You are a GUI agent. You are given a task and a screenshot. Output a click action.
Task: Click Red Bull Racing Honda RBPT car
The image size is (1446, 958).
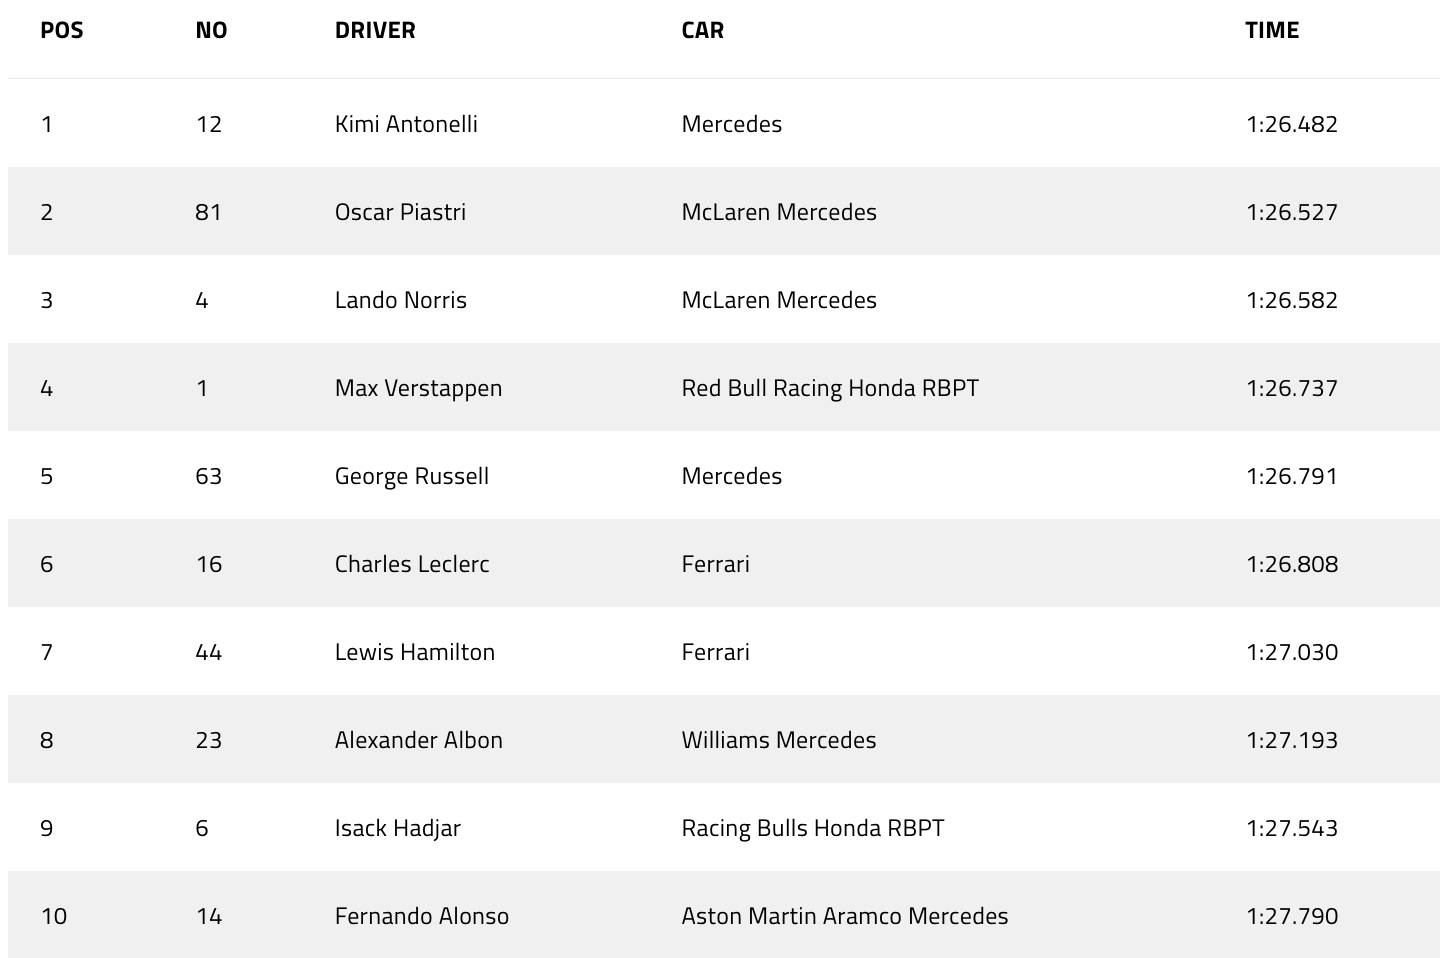click(830, 388)
